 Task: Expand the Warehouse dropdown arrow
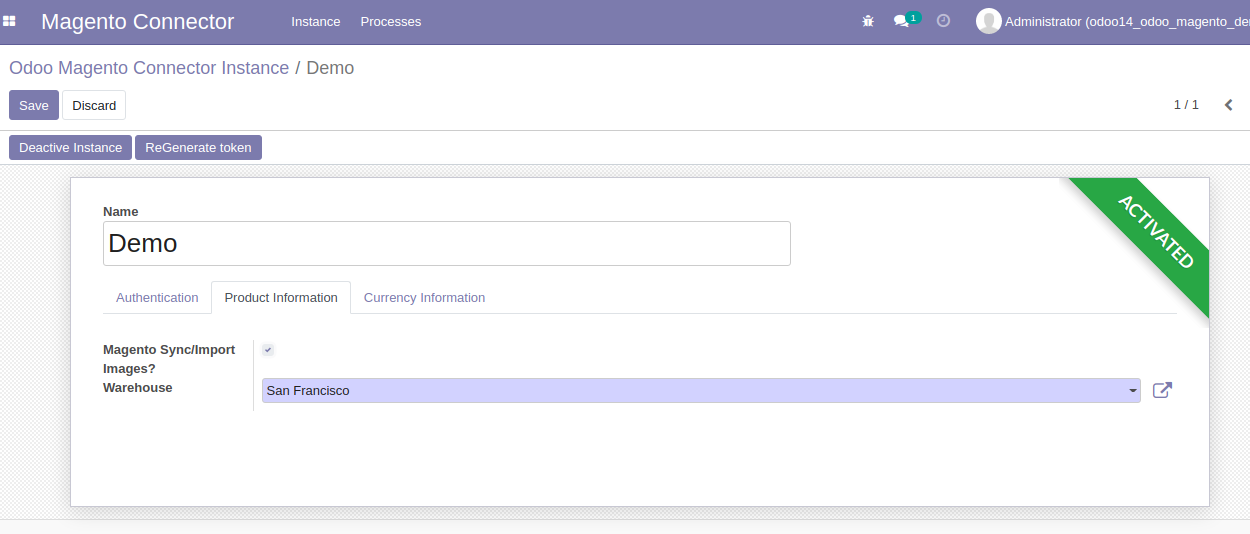[1133, 391]
